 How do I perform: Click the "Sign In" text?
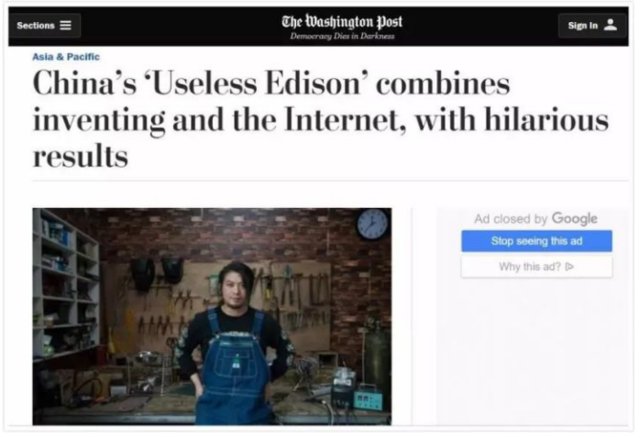tap(582, 25)
